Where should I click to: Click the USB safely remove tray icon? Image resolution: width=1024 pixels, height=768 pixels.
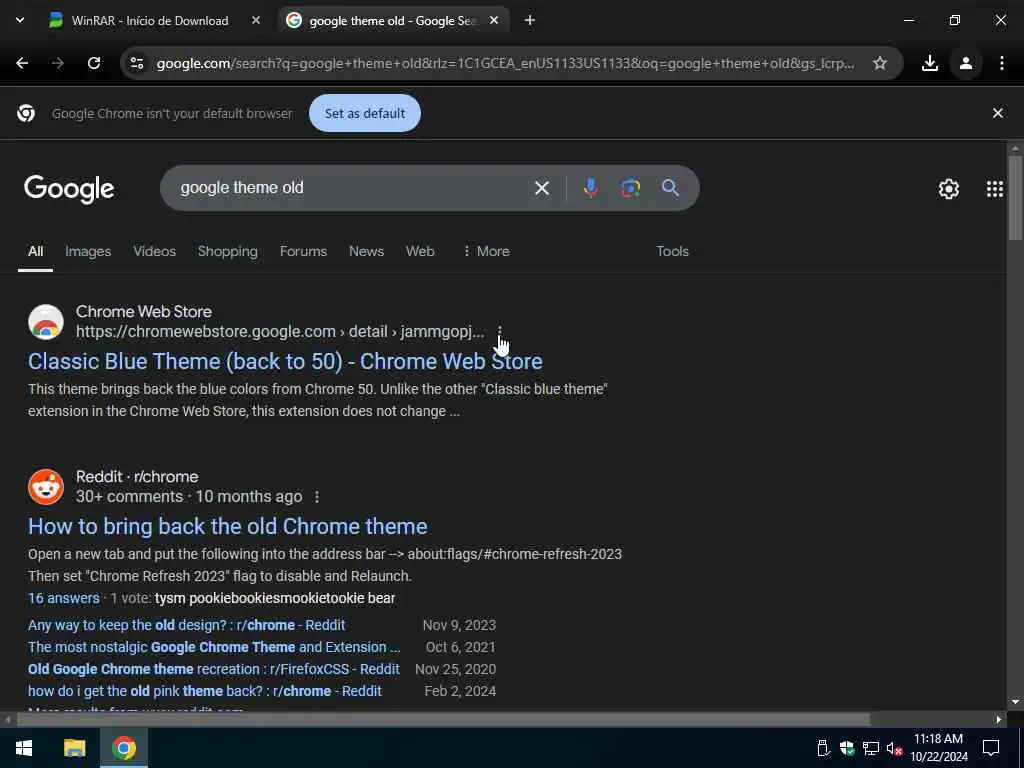coord(823,748)
